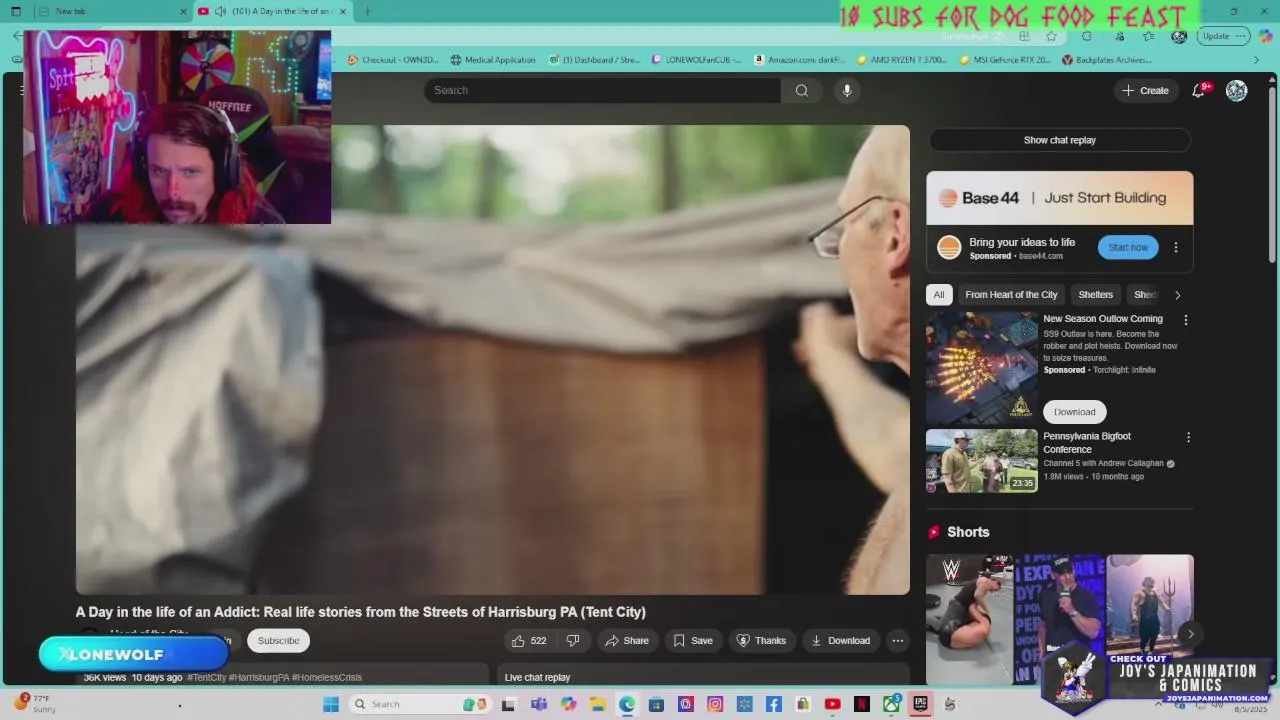Open Netflix from taskbar
Image resolution: width=1280 pixels, height=720 pixels.
click(x=862, y=704)
